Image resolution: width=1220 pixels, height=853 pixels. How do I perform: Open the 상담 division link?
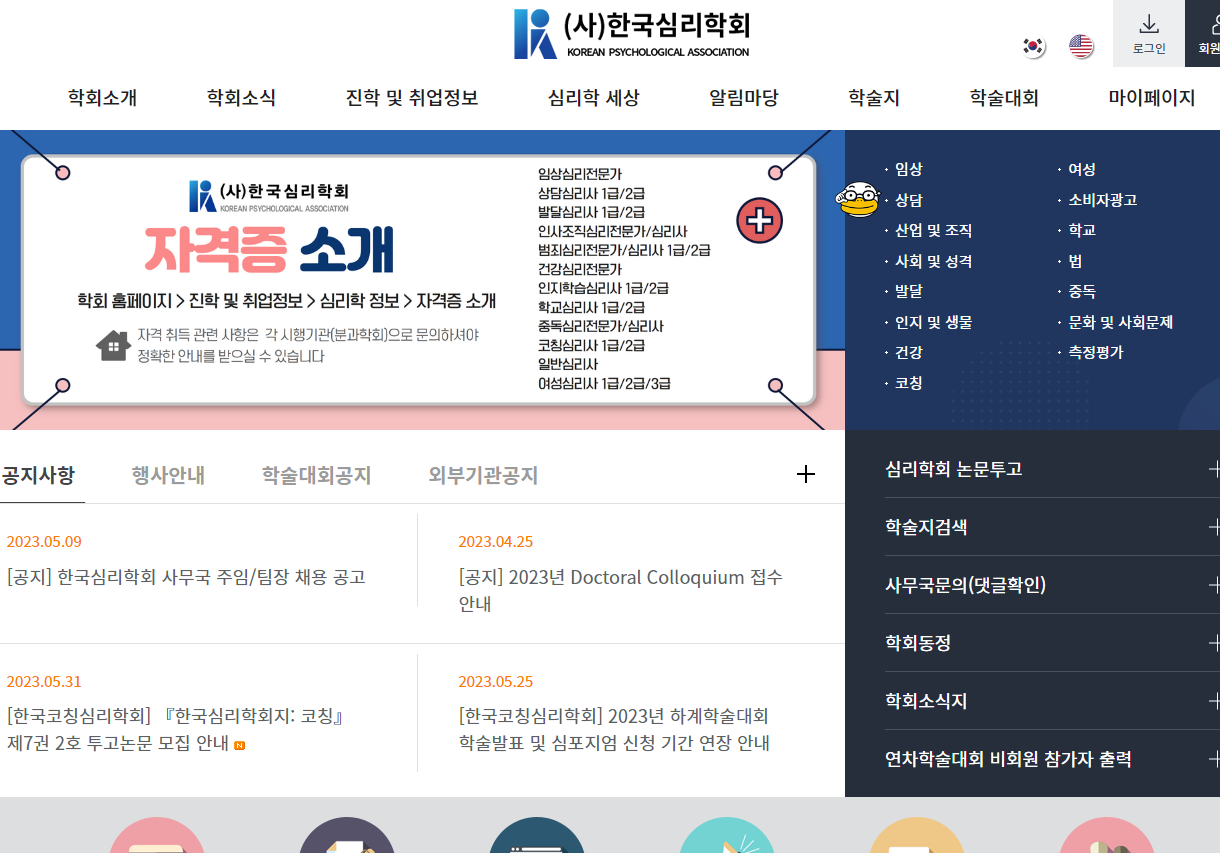pos(908,200)
